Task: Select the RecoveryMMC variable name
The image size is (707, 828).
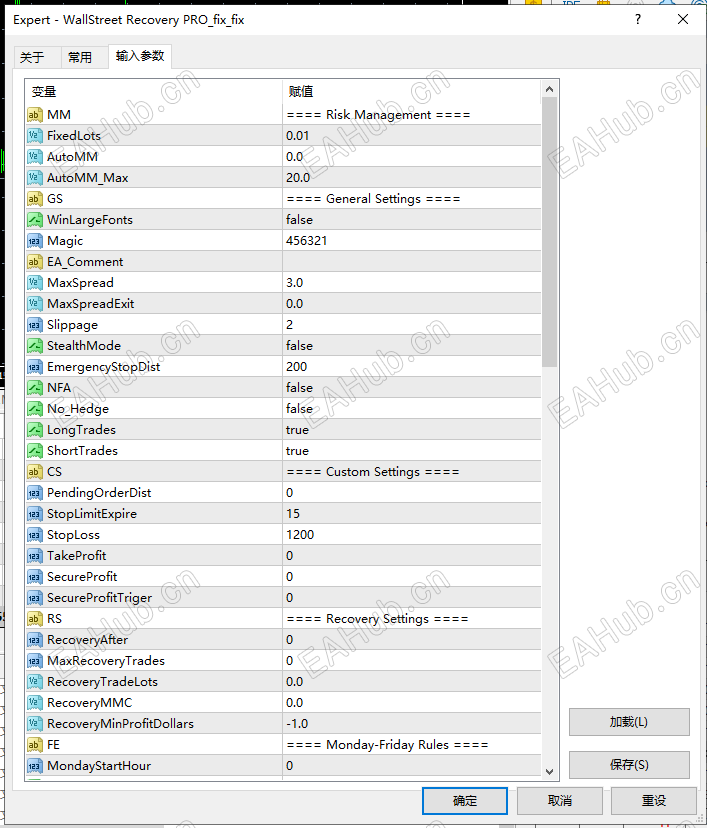Action: pos(89,703)
